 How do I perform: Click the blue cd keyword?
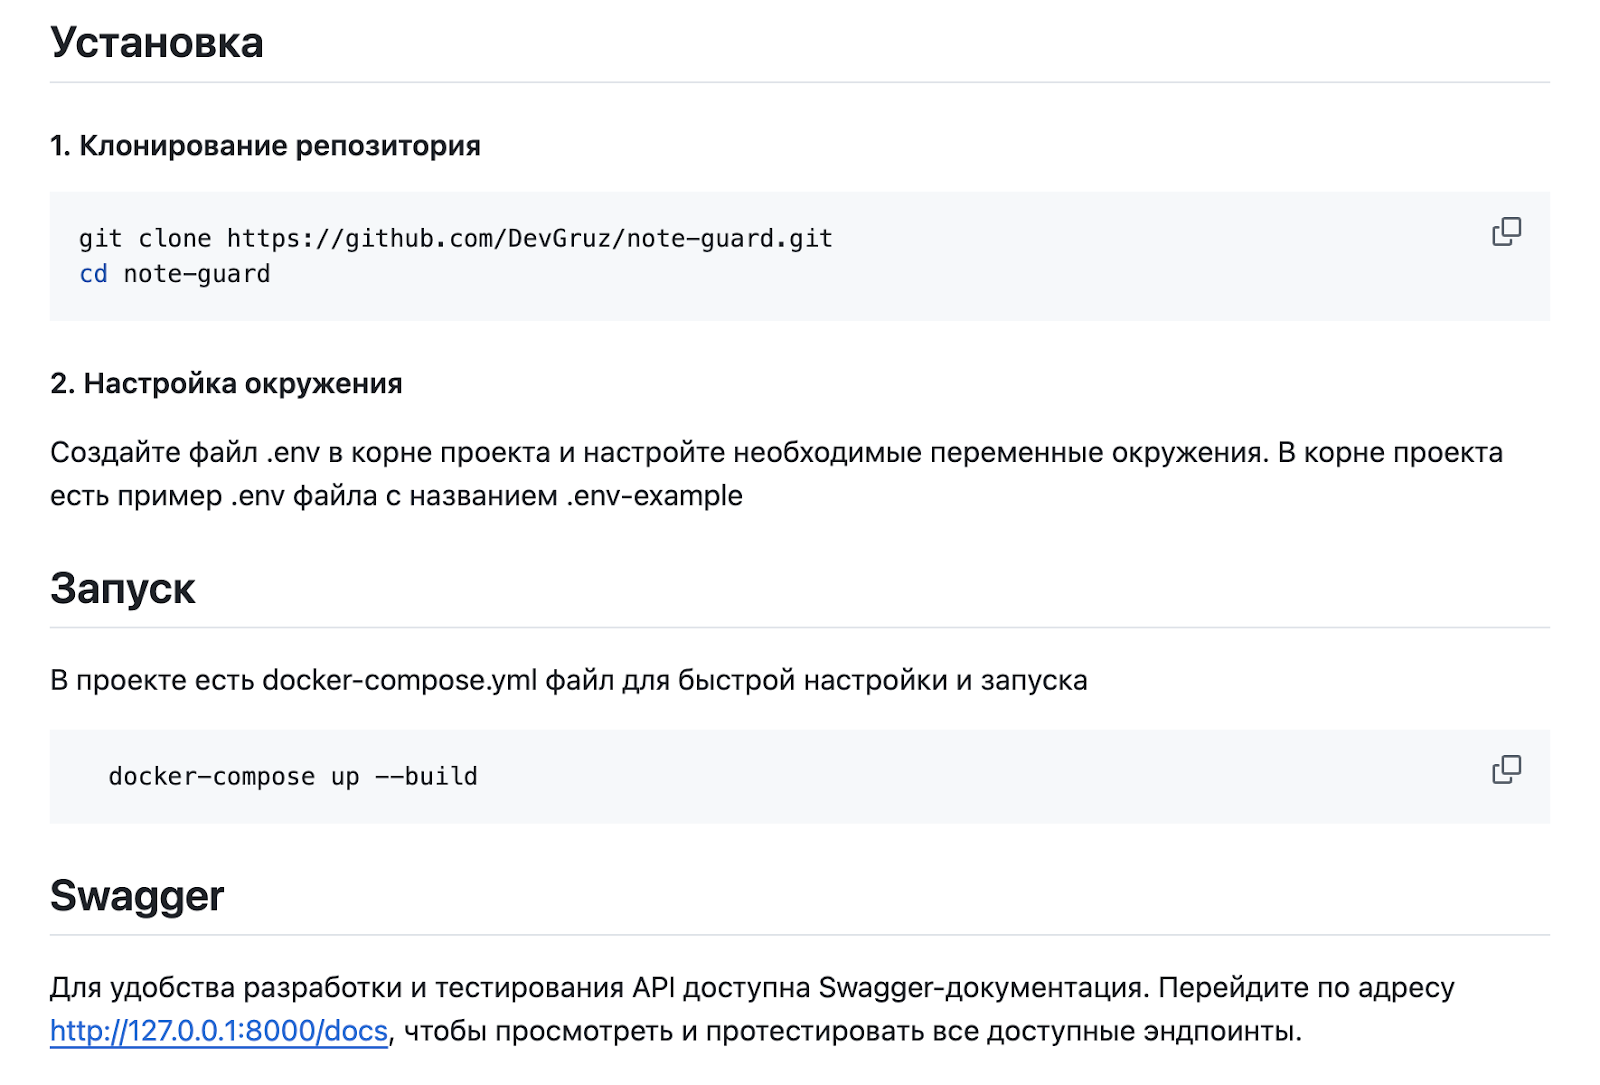coord(93,274)
